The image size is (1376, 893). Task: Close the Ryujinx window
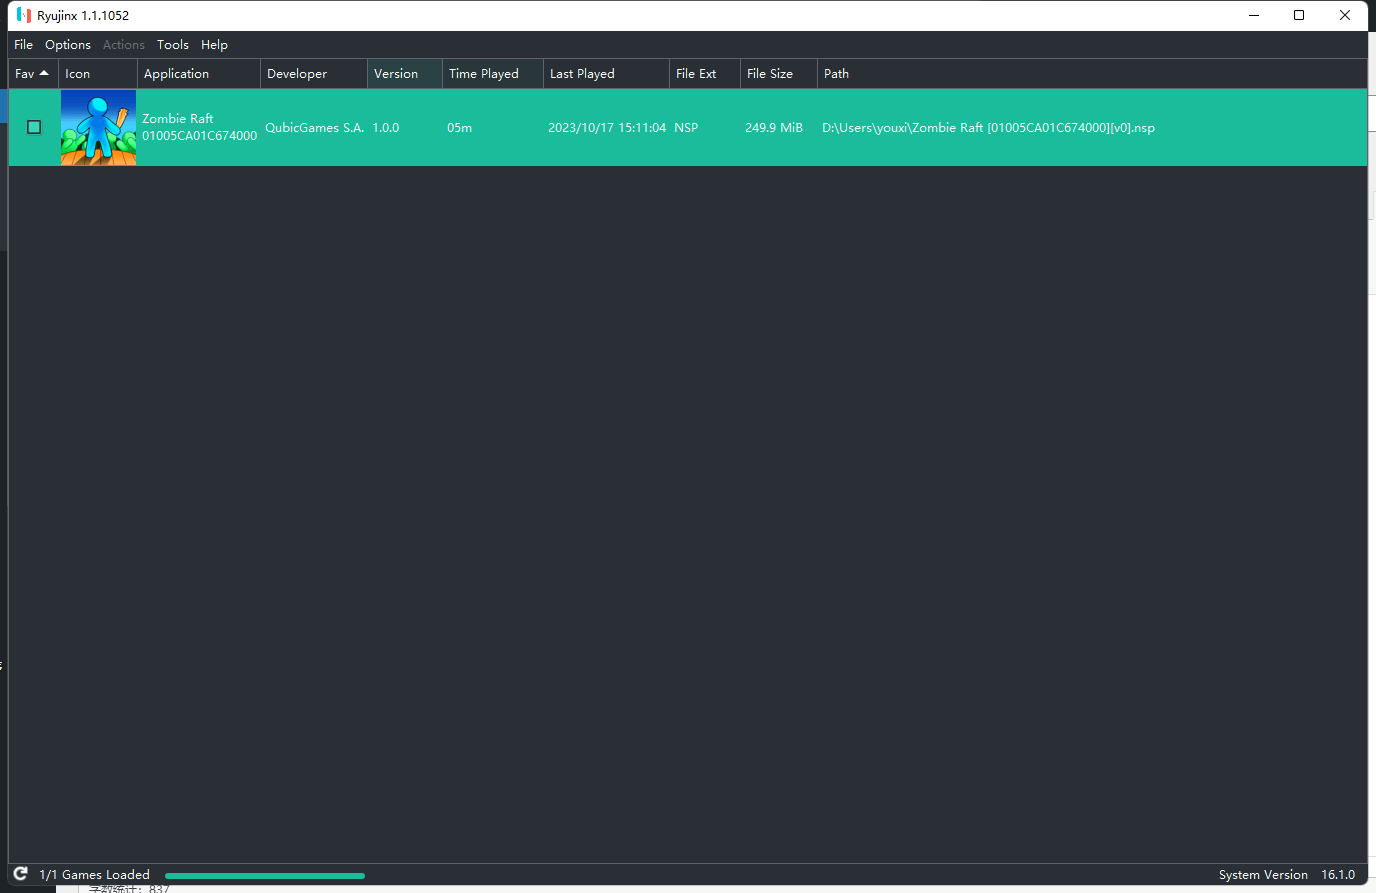tap(1345, 15)
